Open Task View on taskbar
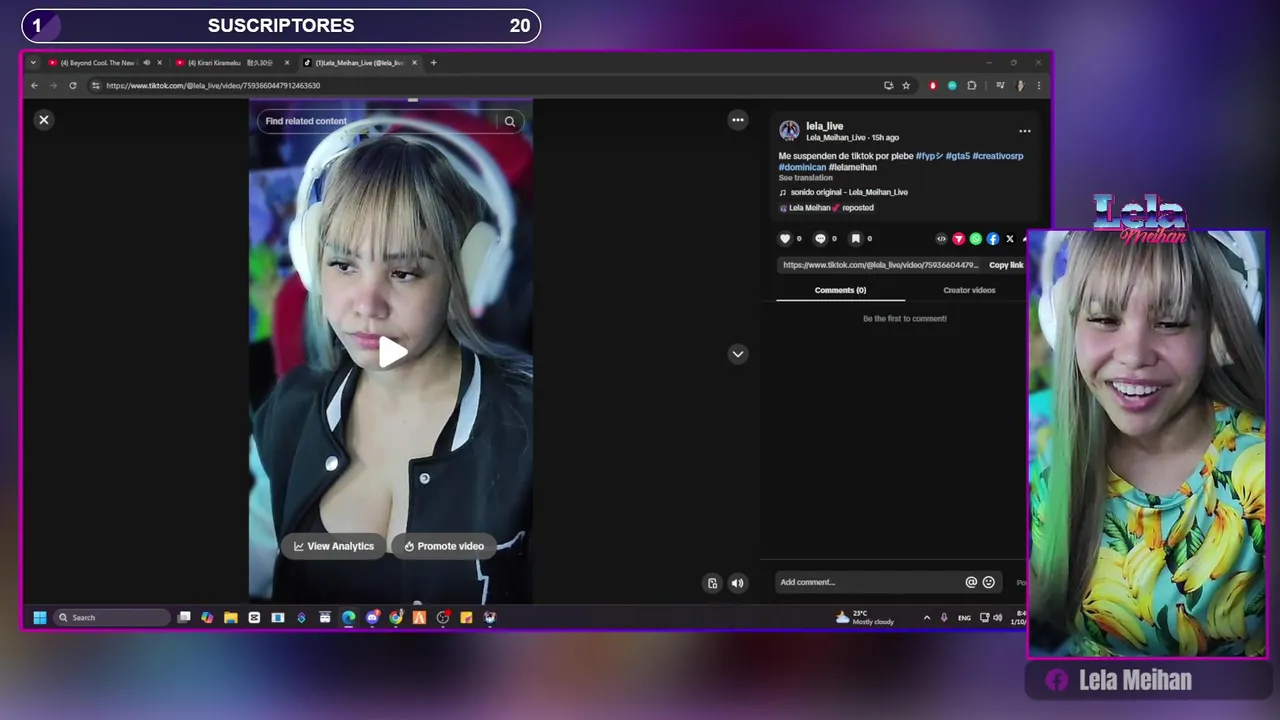The height and width of the screenshot is (720, 1280). pyautogui.click(x=184, y=618)
